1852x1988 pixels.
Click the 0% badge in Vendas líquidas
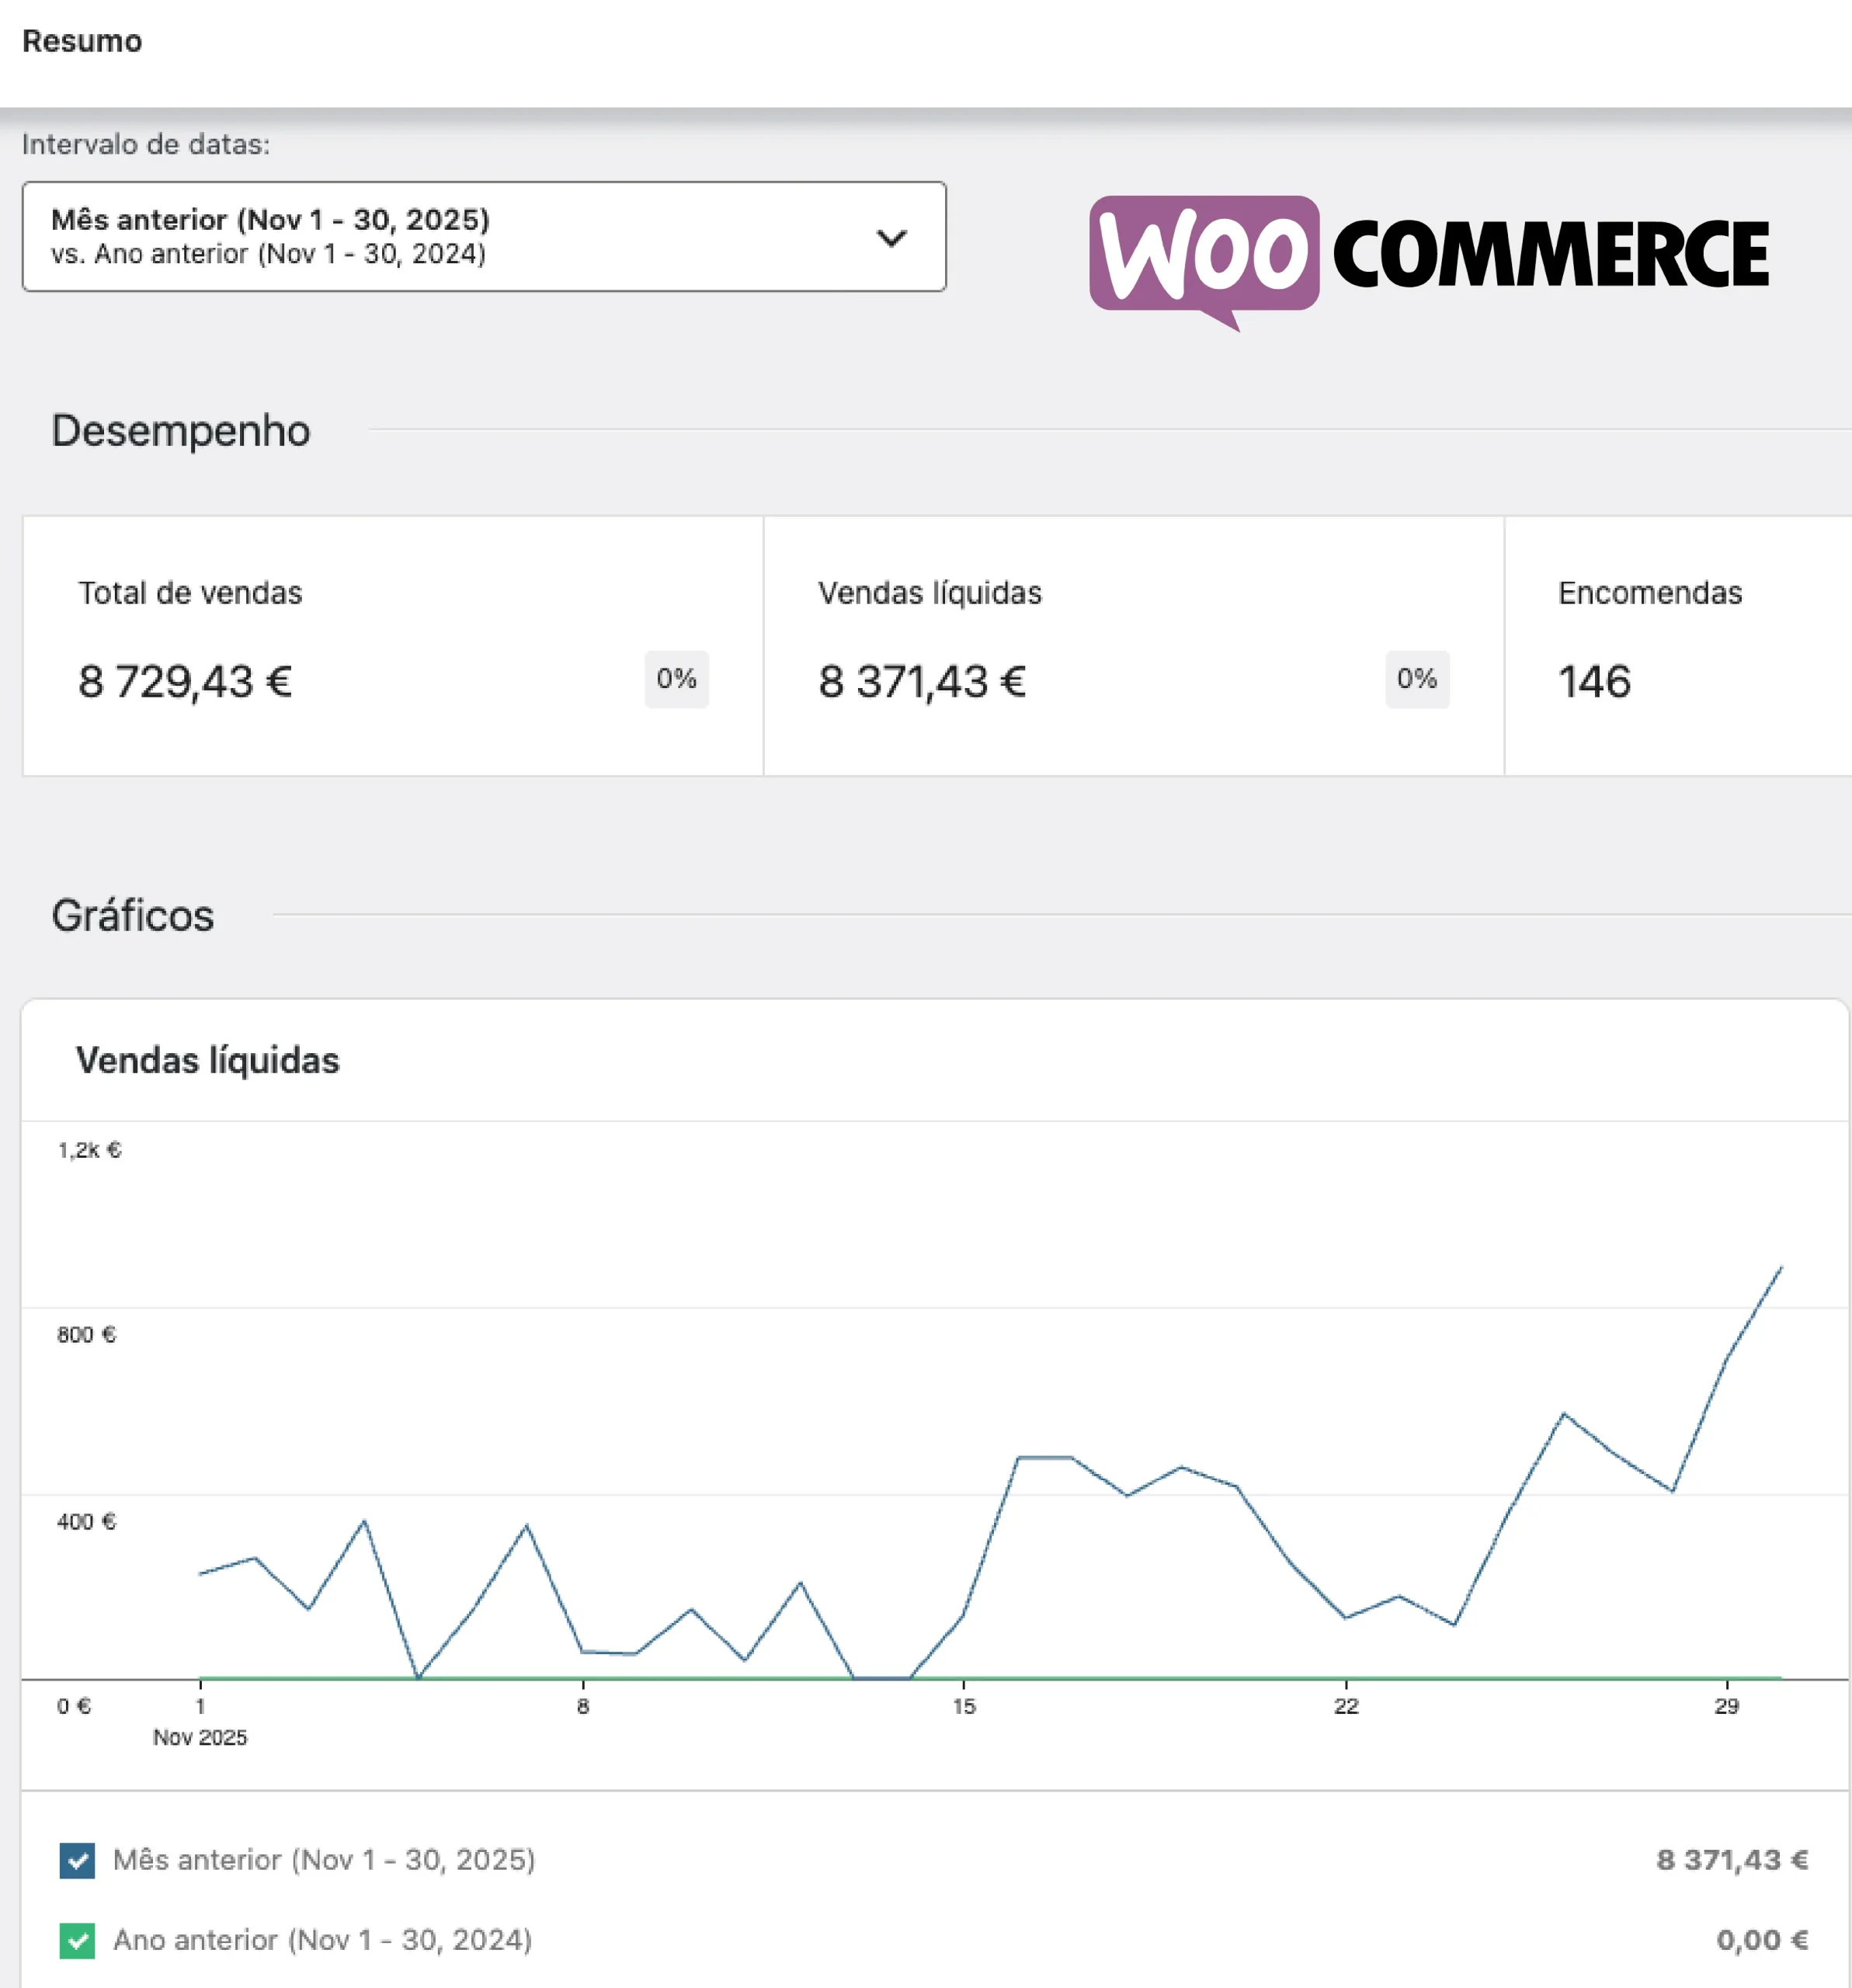[x=1416, y=679]
